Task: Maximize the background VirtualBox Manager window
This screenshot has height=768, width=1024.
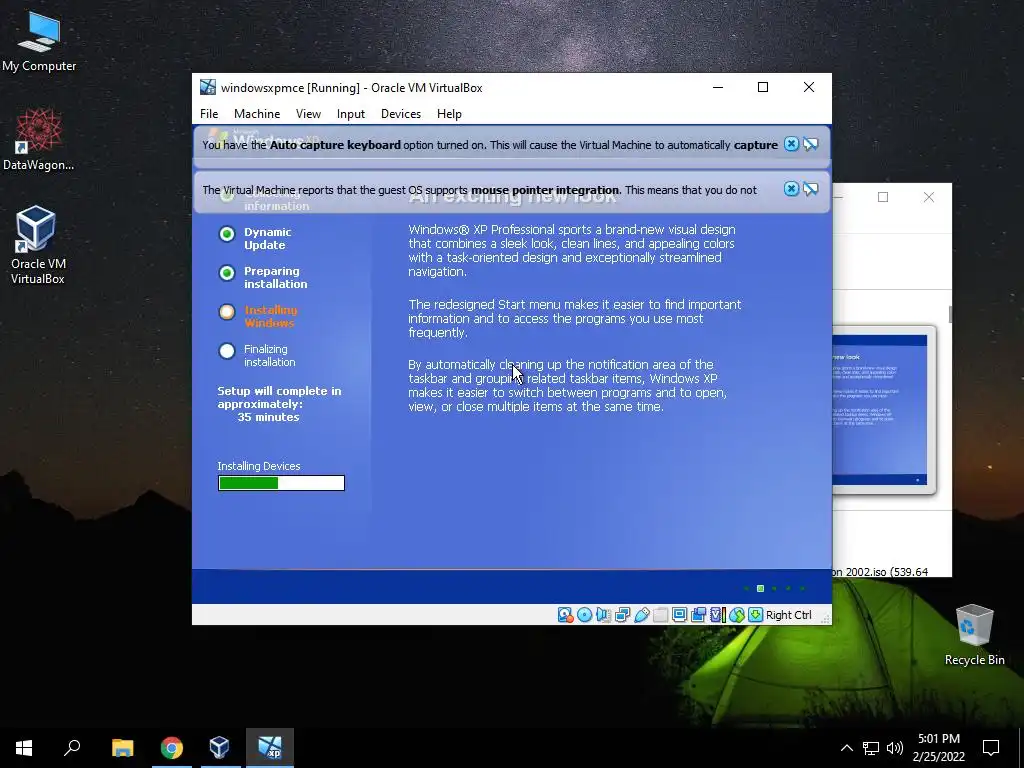Action: click(883, 197)
